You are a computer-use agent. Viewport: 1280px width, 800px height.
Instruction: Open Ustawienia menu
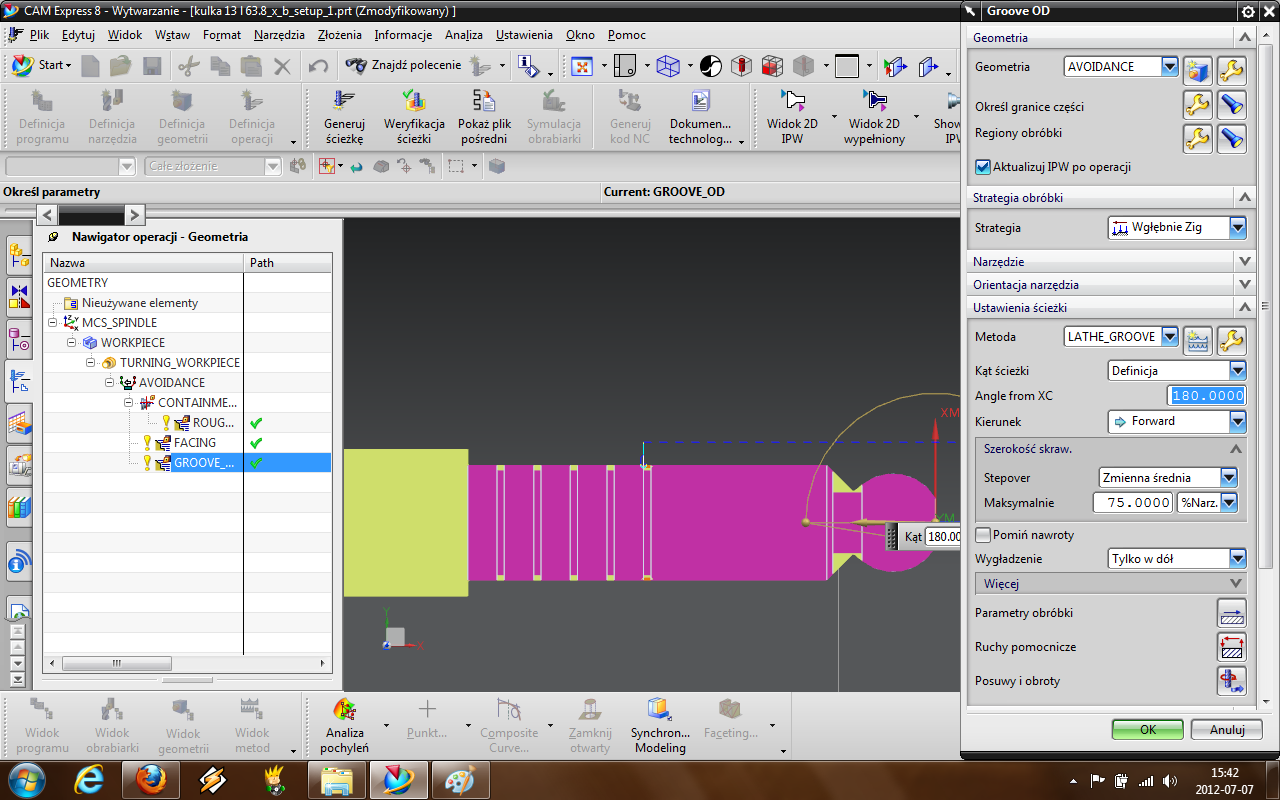(x=524, y=35)
